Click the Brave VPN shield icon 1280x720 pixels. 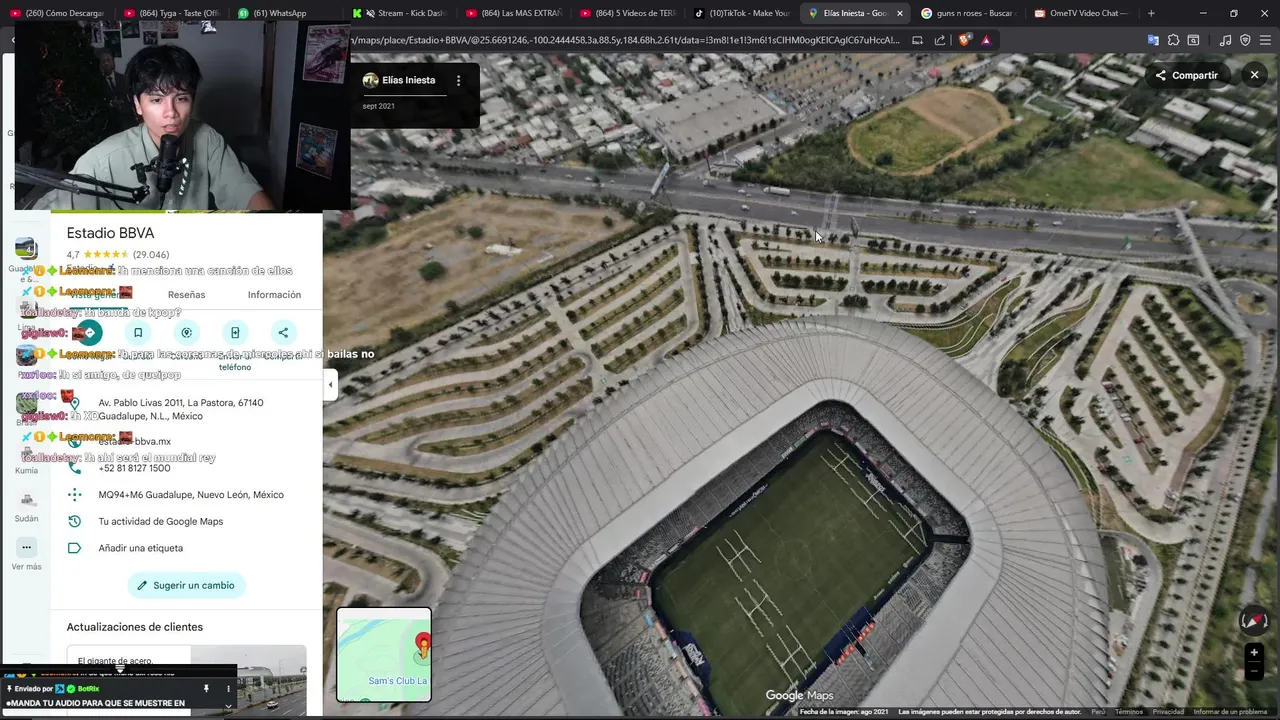click(x=1245, y=40)
